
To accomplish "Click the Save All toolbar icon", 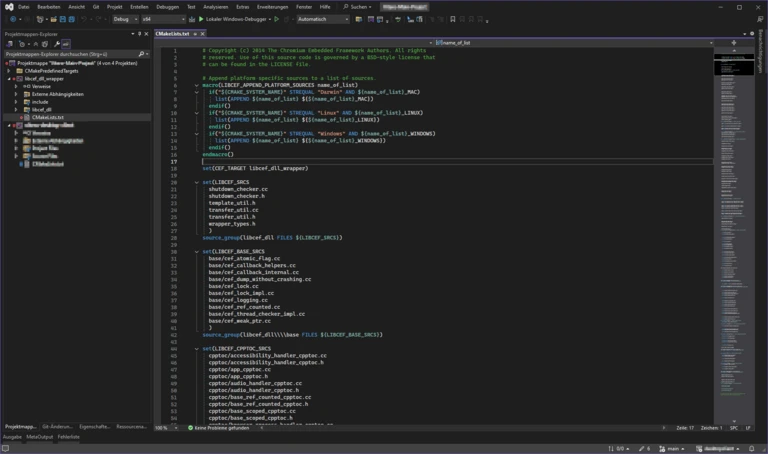I will click(x=72, y=19).
